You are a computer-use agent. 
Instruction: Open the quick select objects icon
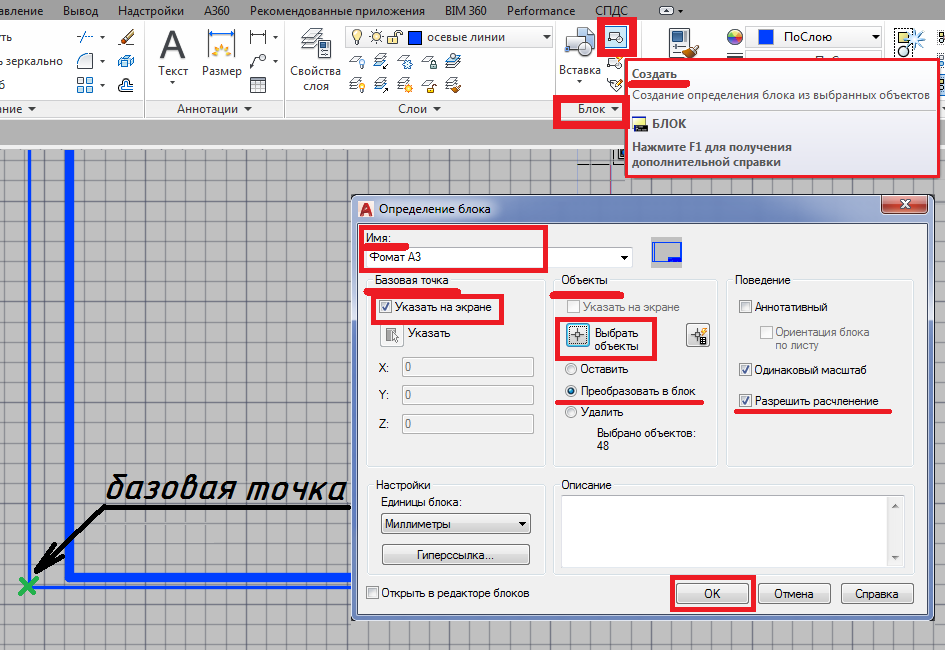pos(697,337)
